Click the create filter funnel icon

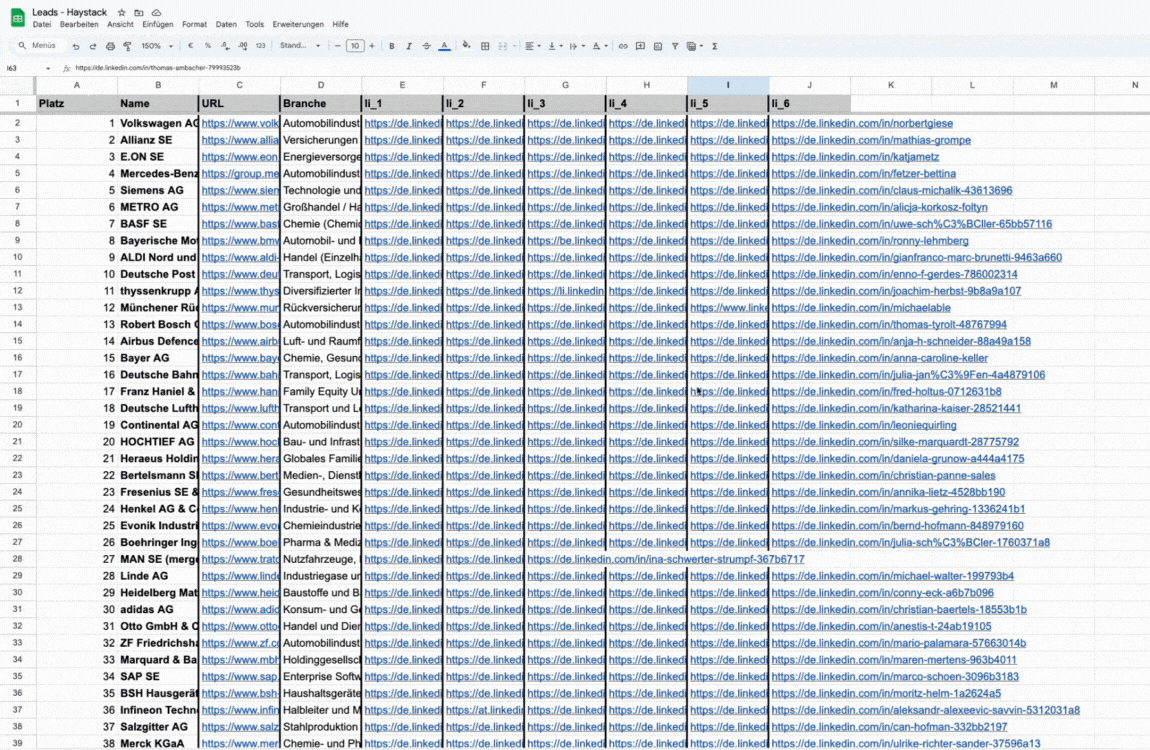[x=675, y=46]
